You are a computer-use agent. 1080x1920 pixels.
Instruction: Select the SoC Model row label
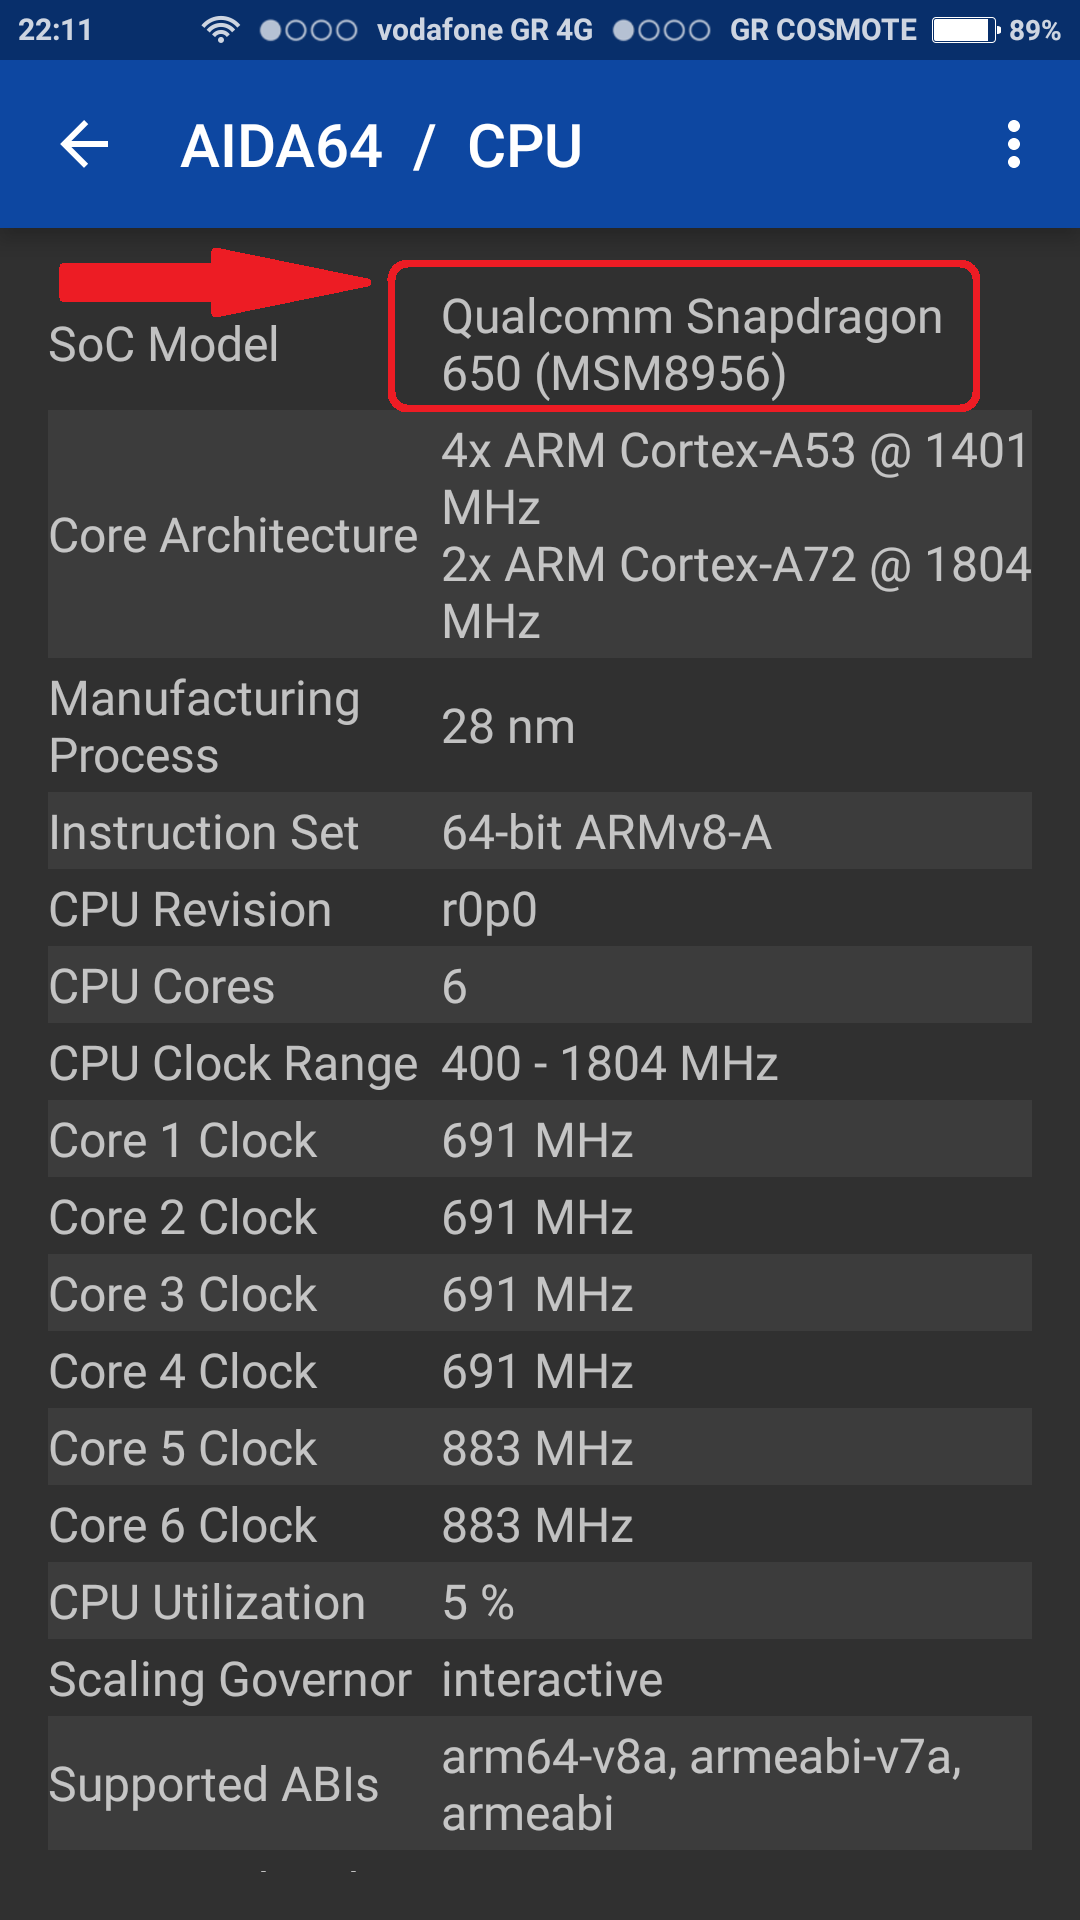[x=164, y=345]
